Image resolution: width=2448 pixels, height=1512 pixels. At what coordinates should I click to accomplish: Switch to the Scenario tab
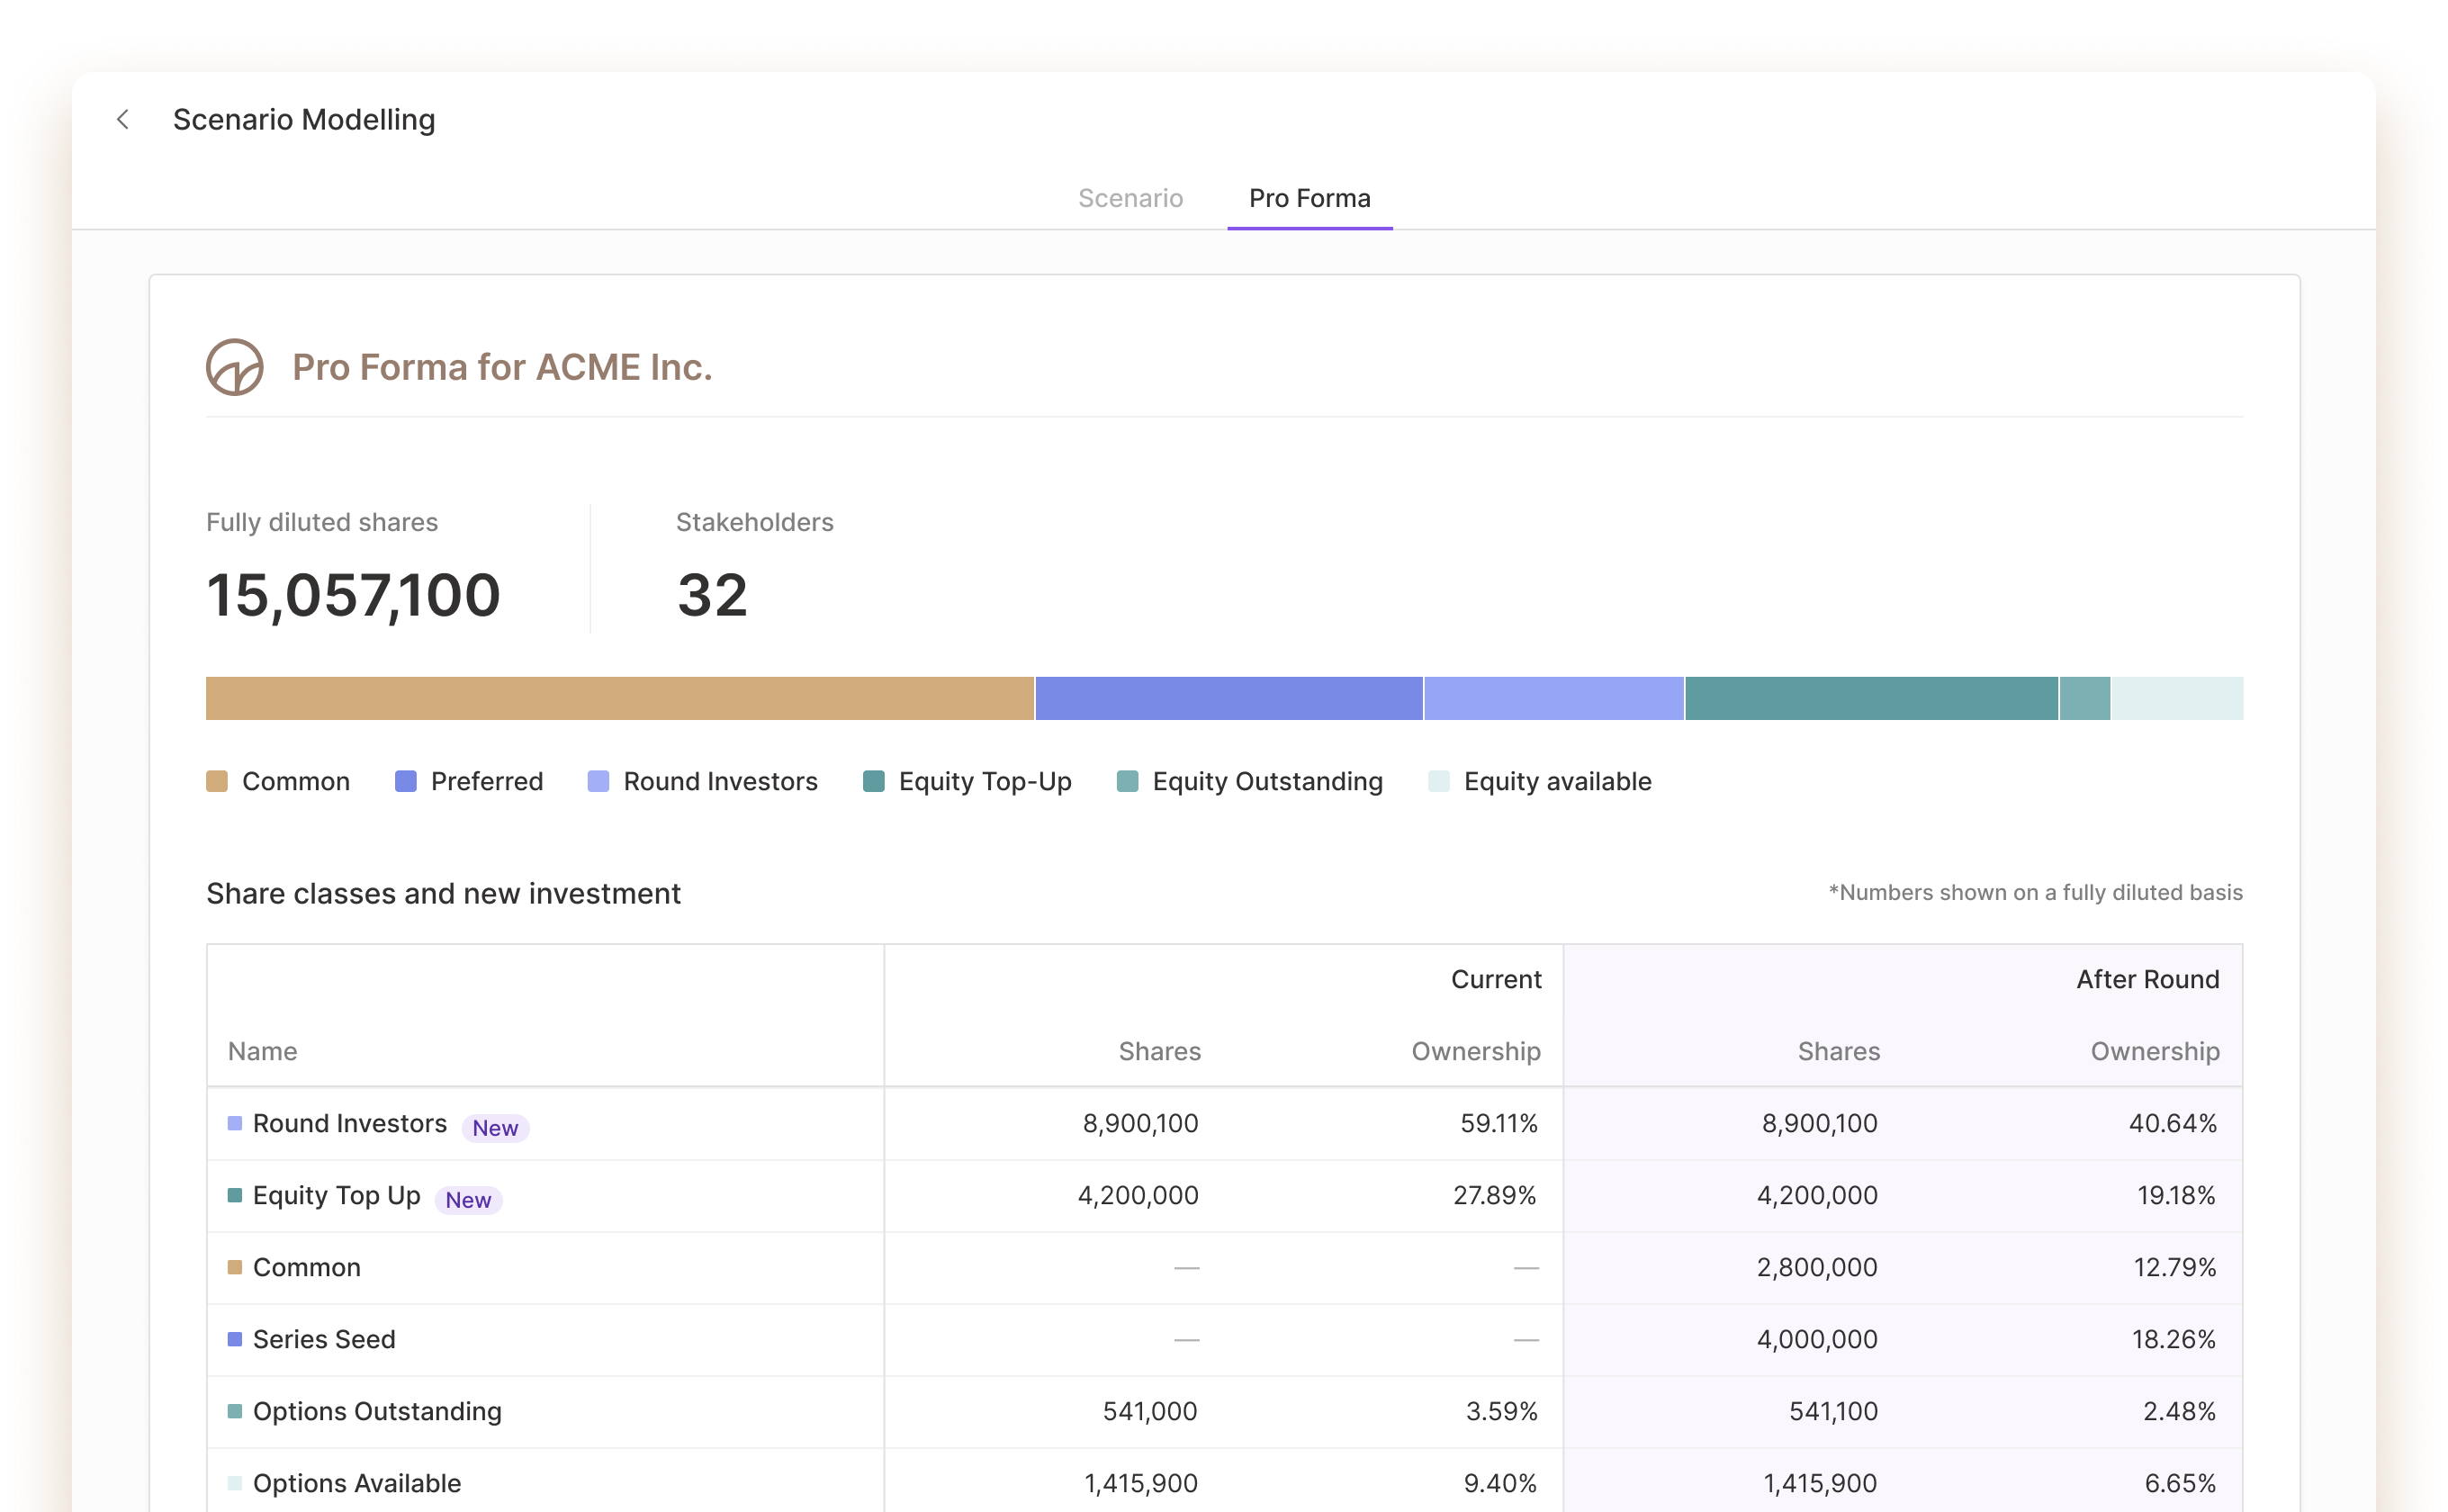click(x=1130, y=198)
